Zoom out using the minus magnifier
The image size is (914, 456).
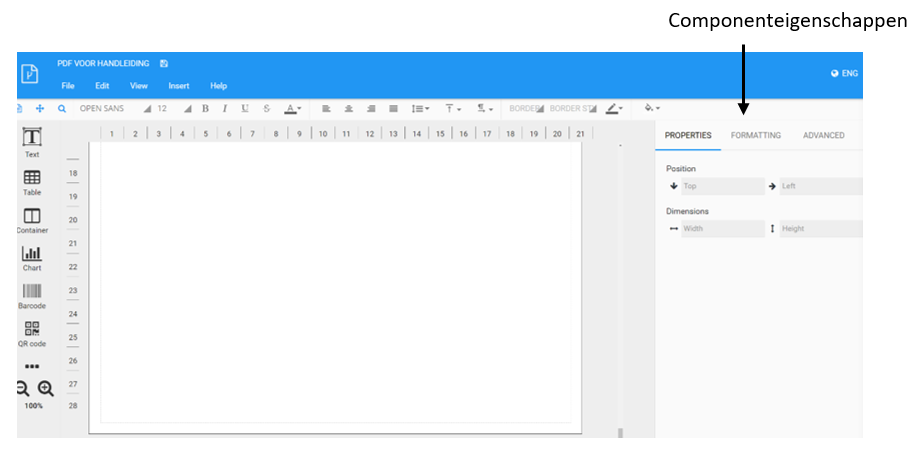pyautogui.click(x=22, y=389)
